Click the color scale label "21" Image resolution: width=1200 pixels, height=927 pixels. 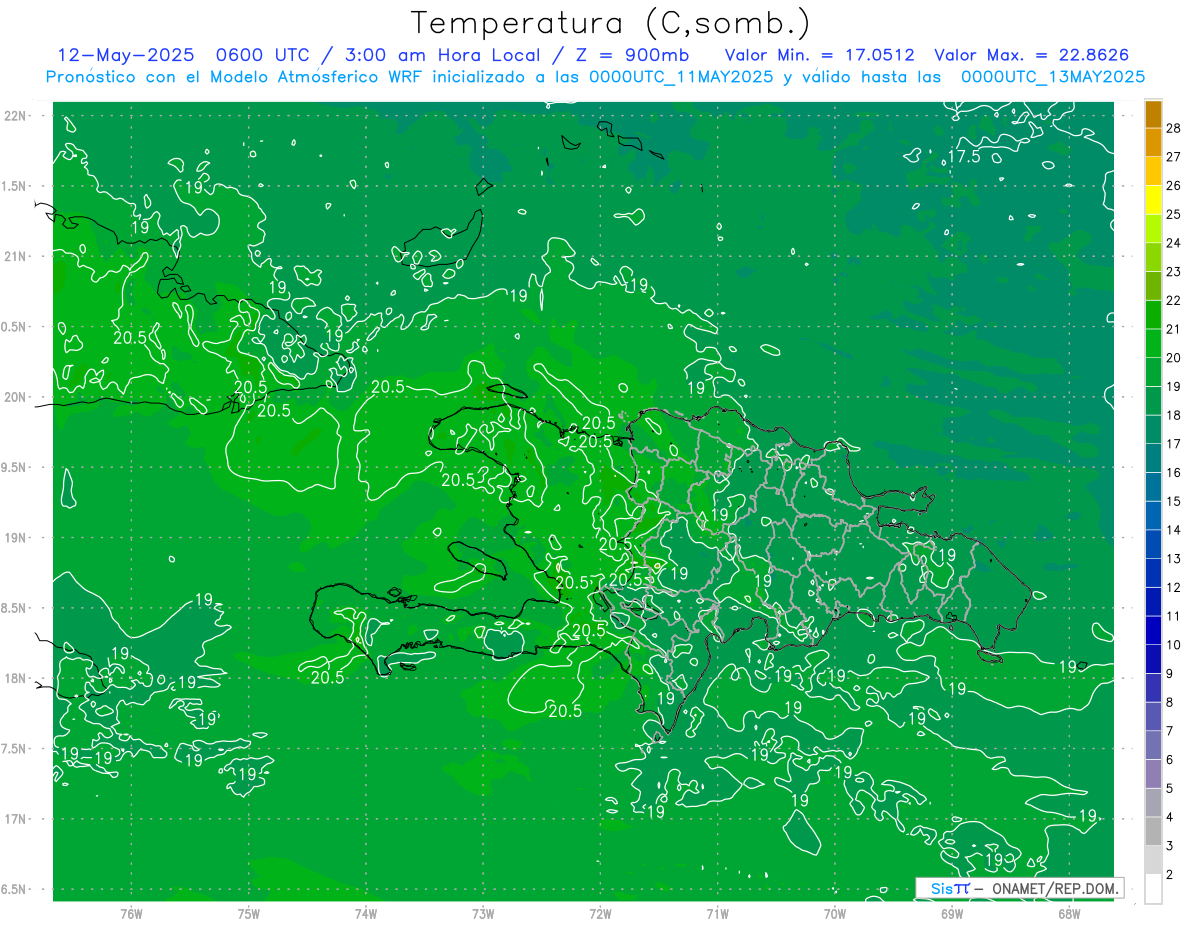coord(1174,329)
